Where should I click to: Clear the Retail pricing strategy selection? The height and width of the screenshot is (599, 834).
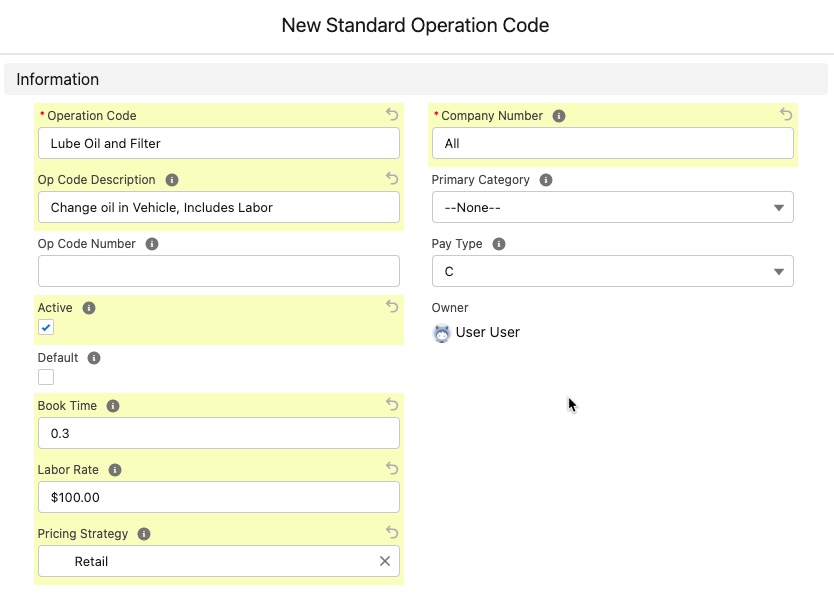tap(385, 561)
